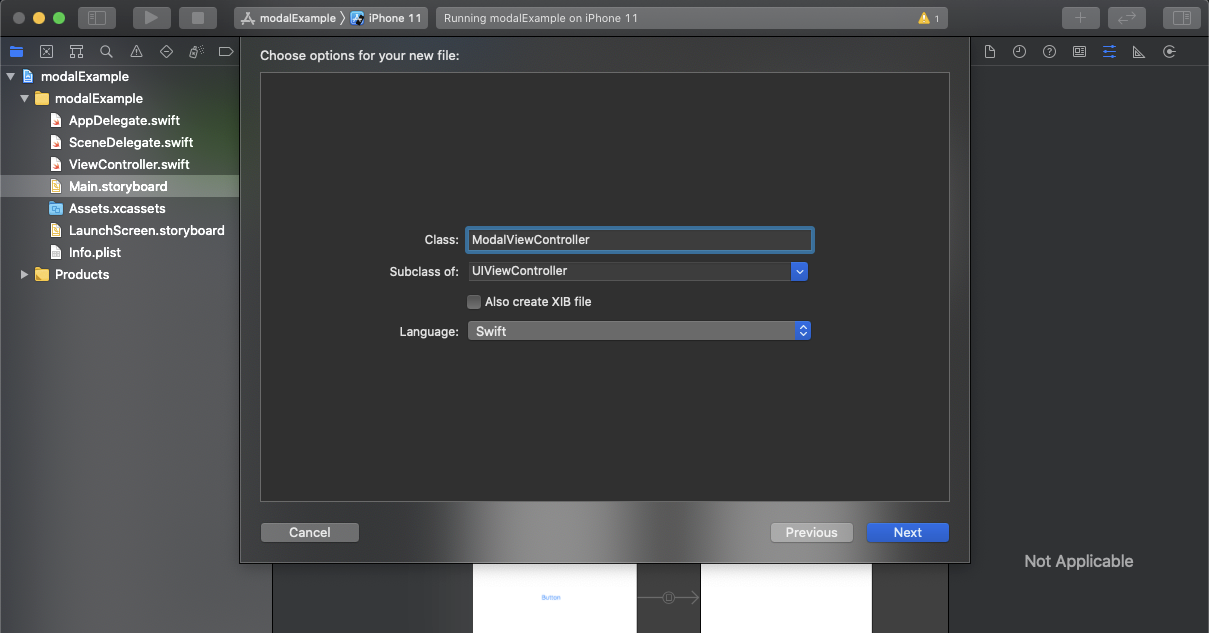Select Main.storyboard in navigator
This screenshot has height=633, width=1209.
119,186
